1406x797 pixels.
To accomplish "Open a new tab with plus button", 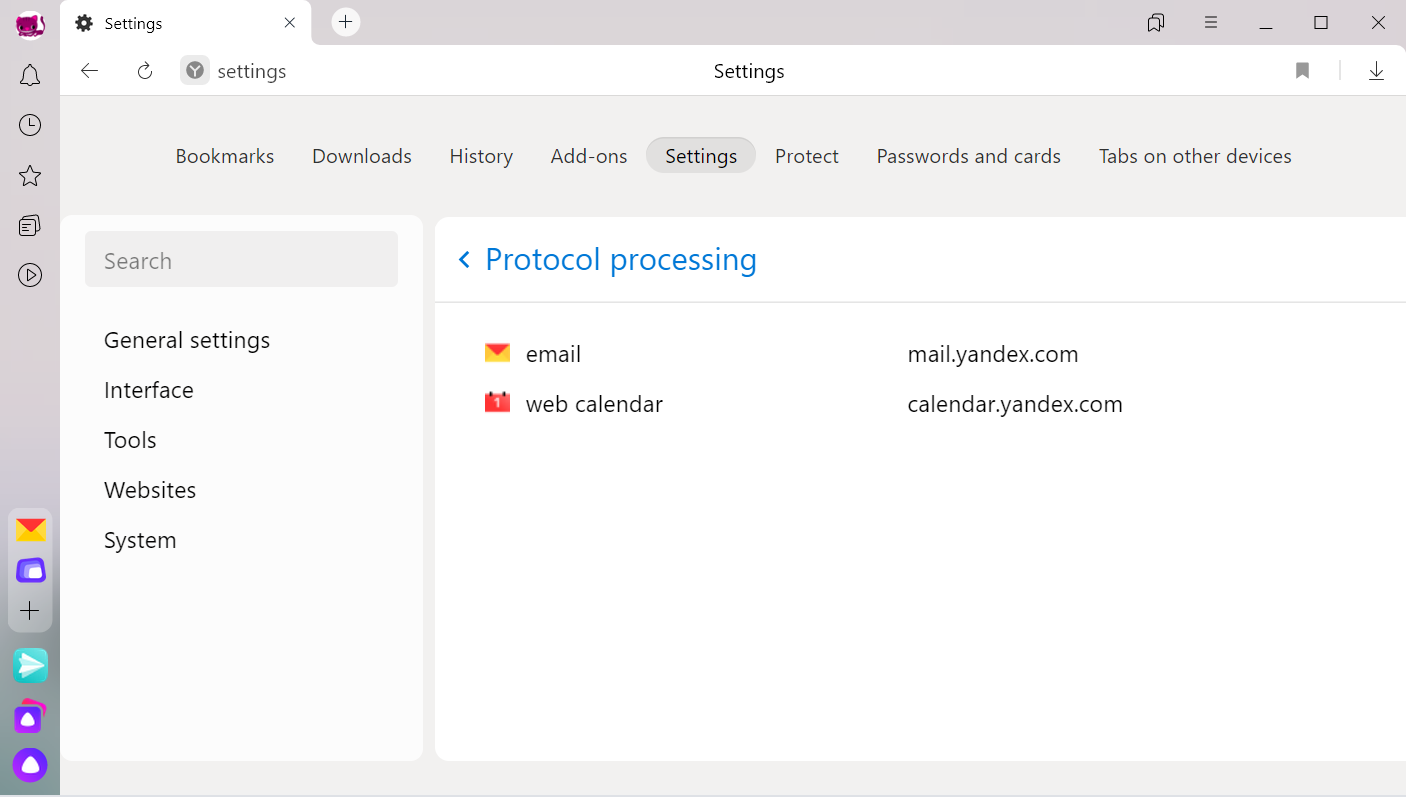I will point(346,22).
